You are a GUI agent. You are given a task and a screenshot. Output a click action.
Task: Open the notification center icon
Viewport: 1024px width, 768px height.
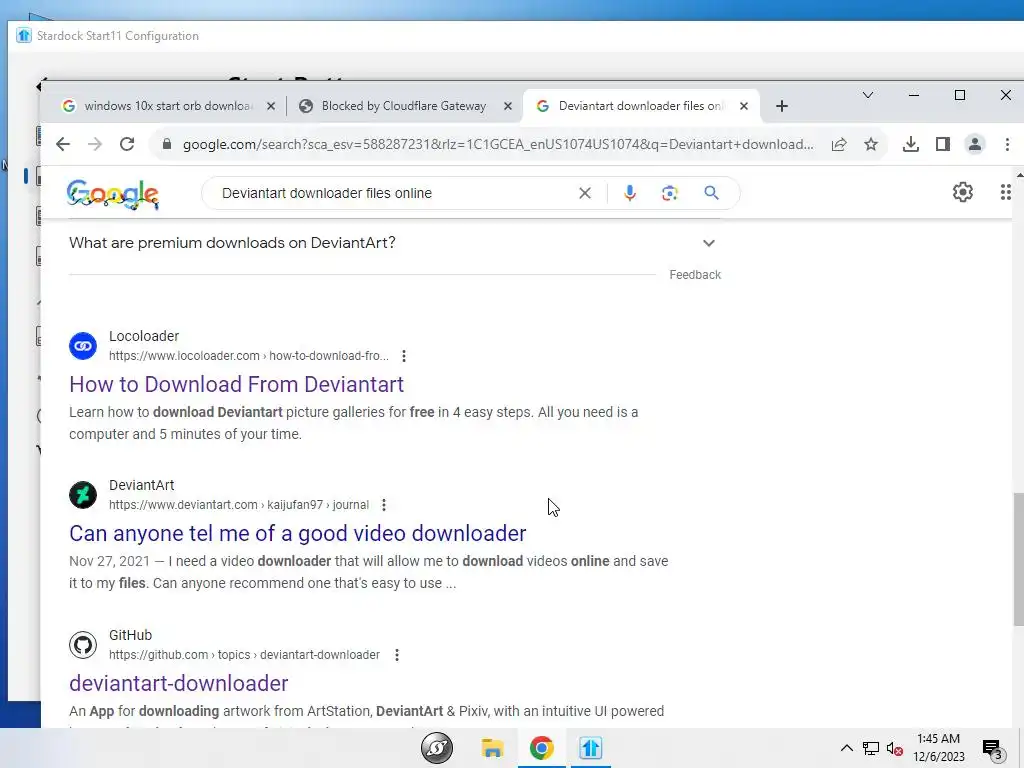(x=992, y=748)
